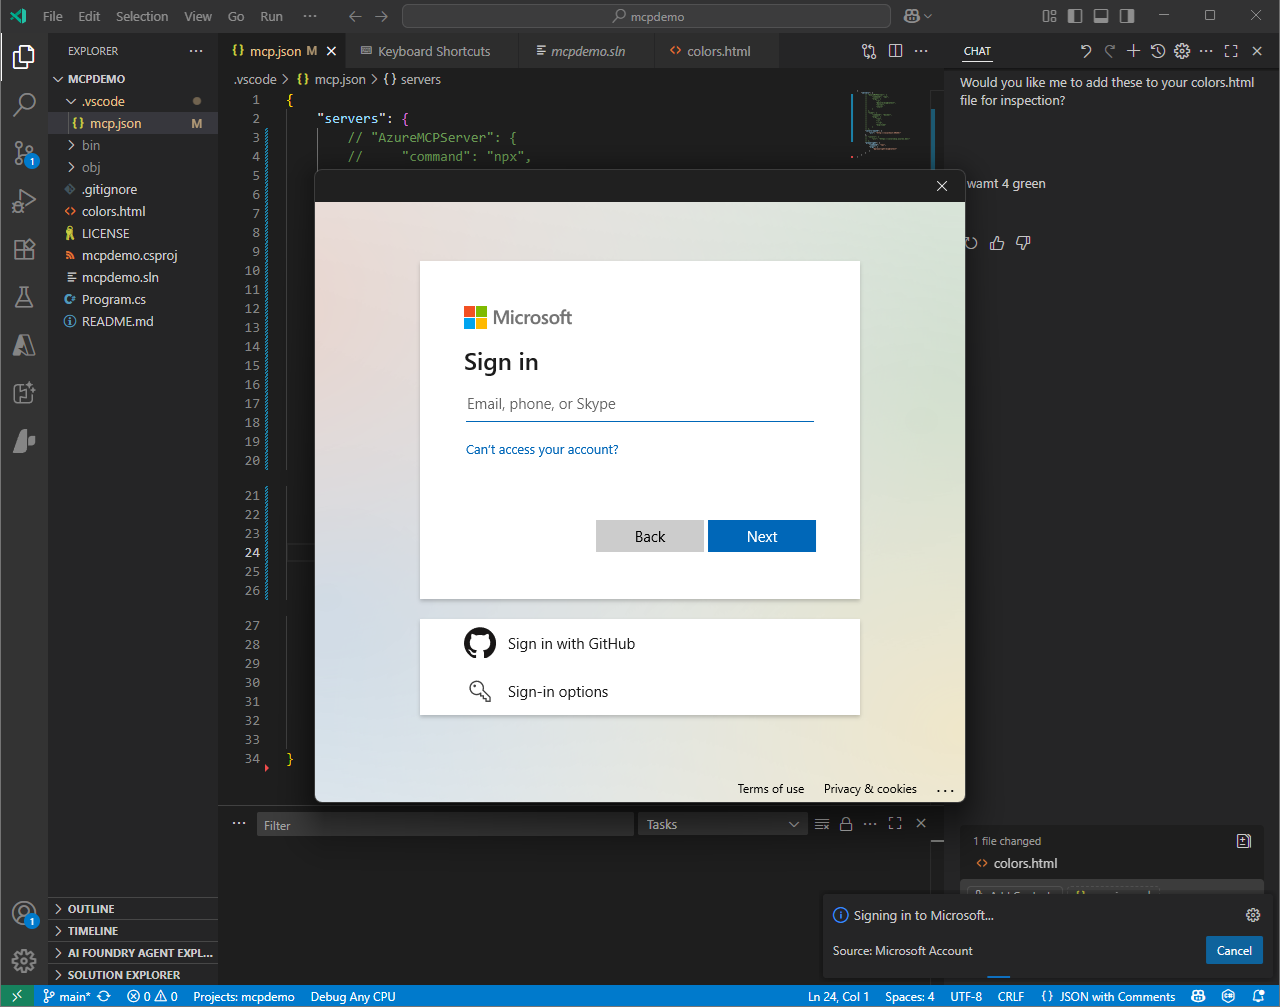
Task: Open the Azure sidebar icon
Action: [24, 345]
